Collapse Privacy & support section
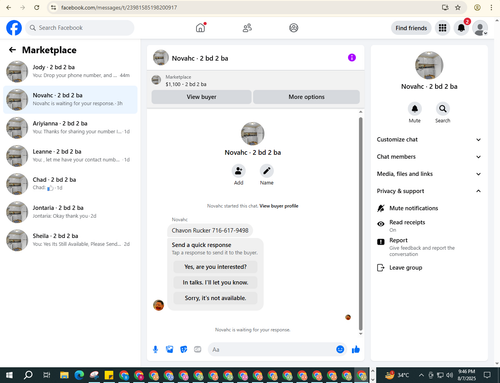Image resolution: width=500 pixels, height=383 pixels. pyautogui.click(x=429, y=191)
